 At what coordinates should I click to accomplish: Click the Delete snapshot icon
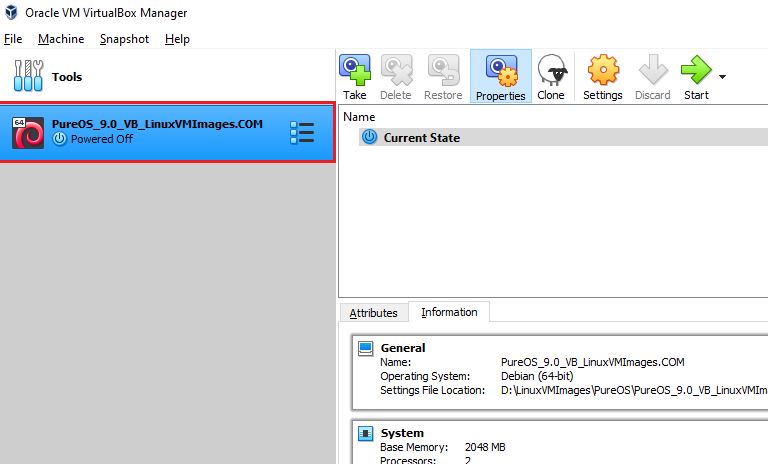coord(396,70)
